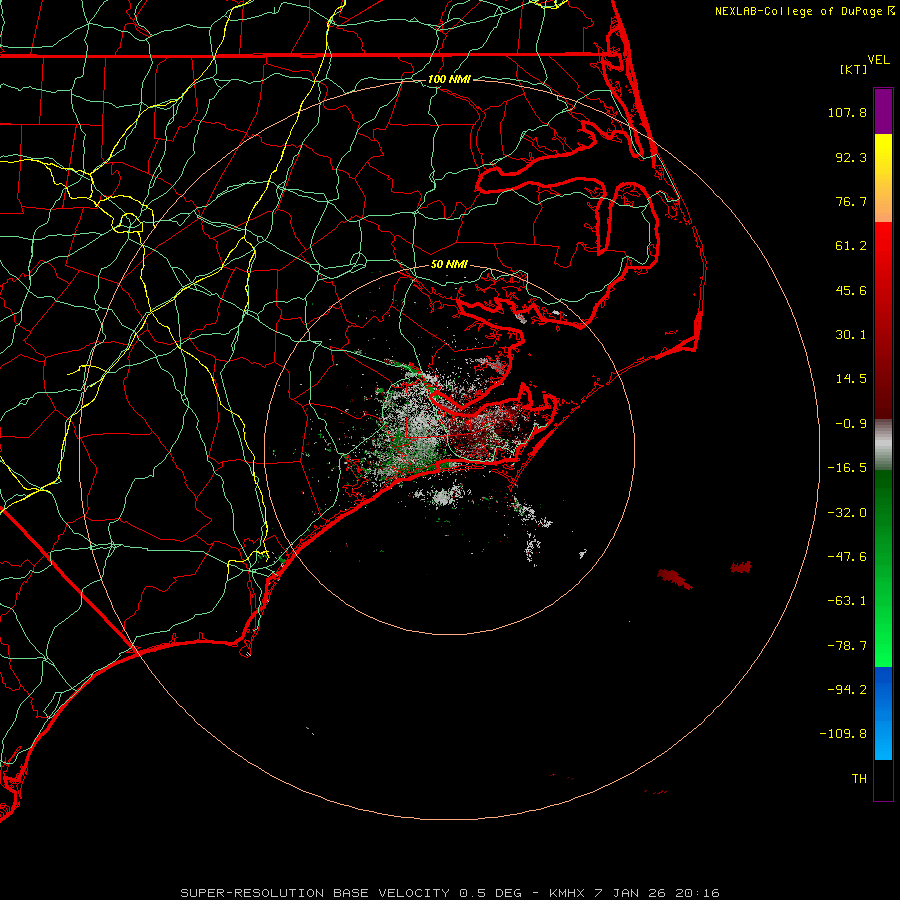The width and height of the screenshot is (900, 900).
Task: Click the 45.6 velocity scale value
Action: coord(851,290)
